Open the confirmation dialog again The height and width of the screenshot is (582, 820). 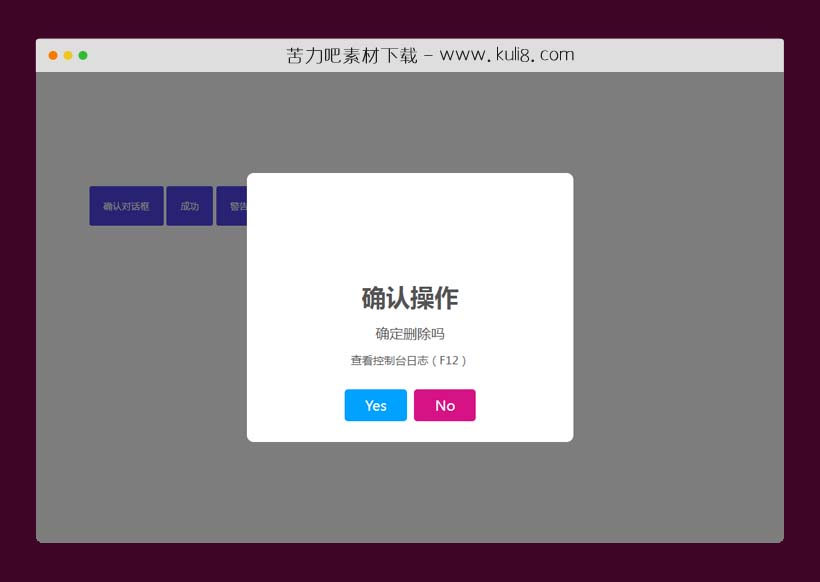(x=125, y=206)
